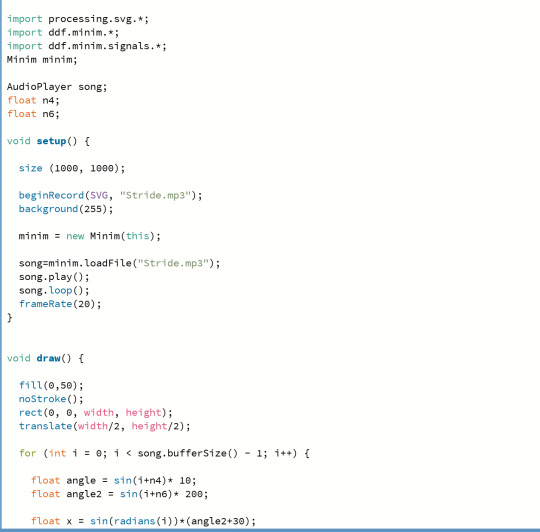Click the 'frameRate(20);' statement
The width and height of the screenshot is (540, 532).
(x=60, y=304)
